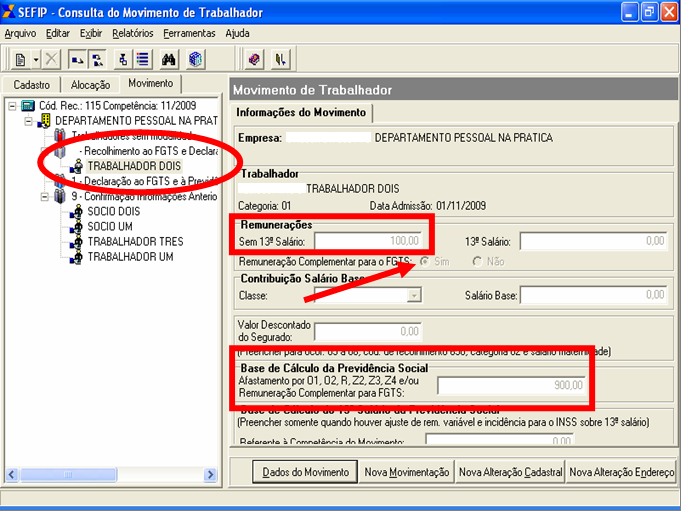Click right arrow of tree horizontal scrollbar
Image resolution: width=681 pixels, height=511 pixels.
point(211,475)
